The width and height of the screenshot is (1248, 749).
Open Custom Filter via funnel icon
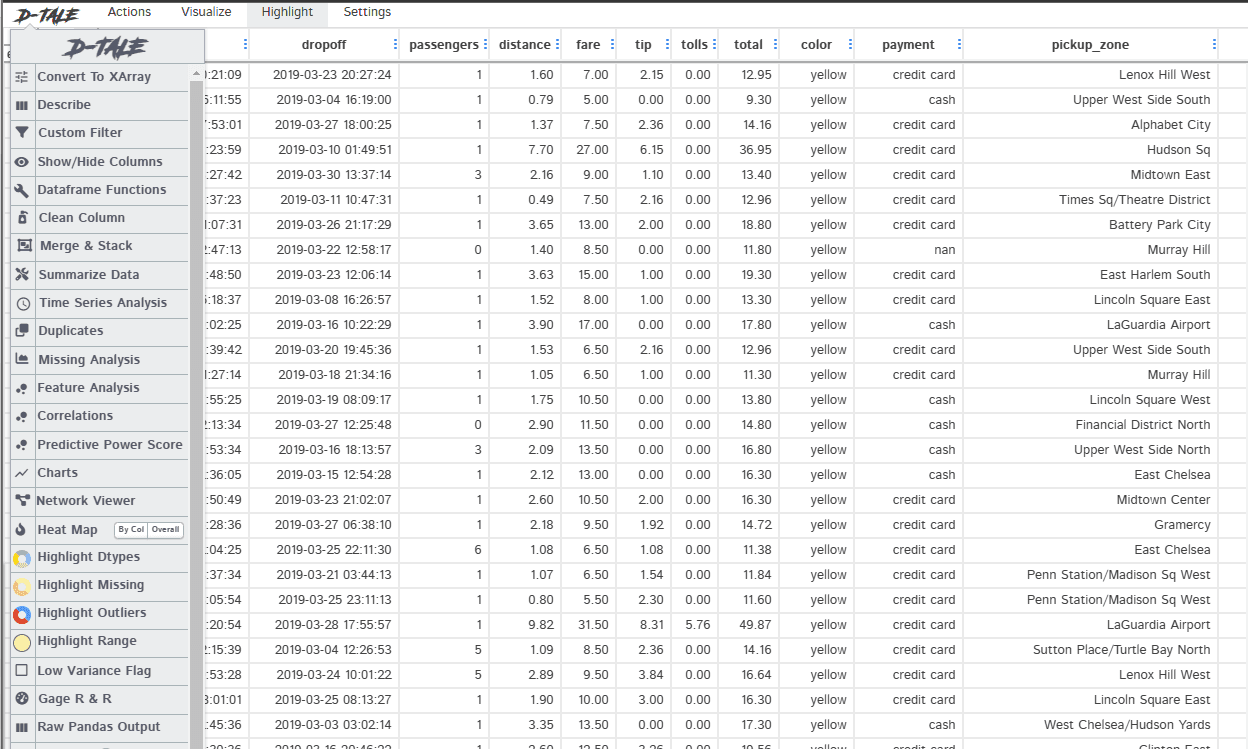[22, 133]
